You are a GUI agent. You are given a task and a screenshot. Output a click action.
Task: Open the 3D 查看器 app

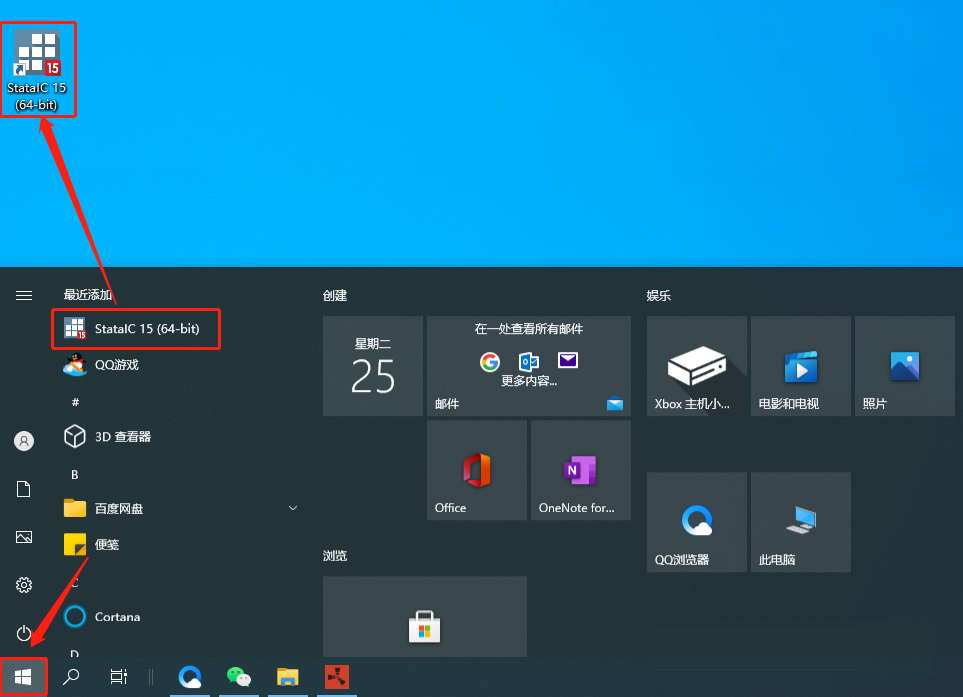click(122, 437)
